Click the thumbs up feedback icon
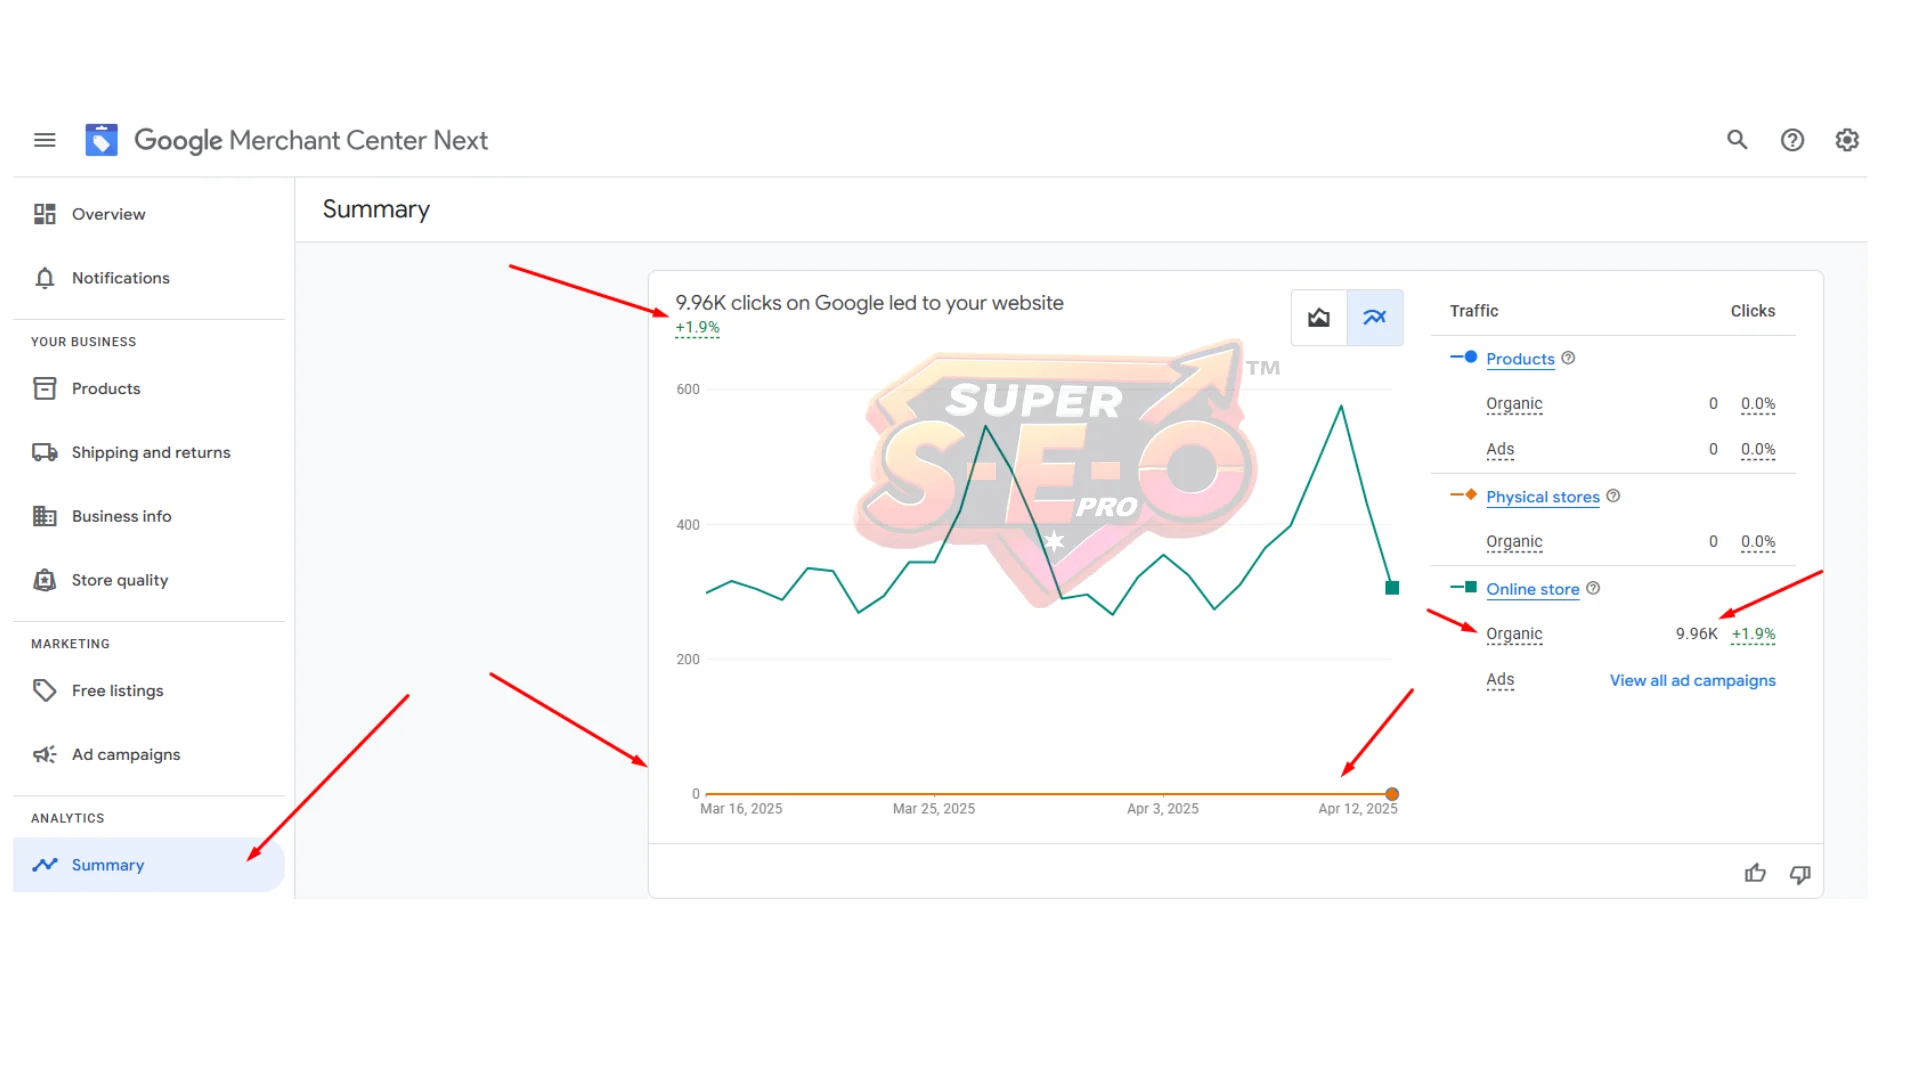 coord(1755,874)
